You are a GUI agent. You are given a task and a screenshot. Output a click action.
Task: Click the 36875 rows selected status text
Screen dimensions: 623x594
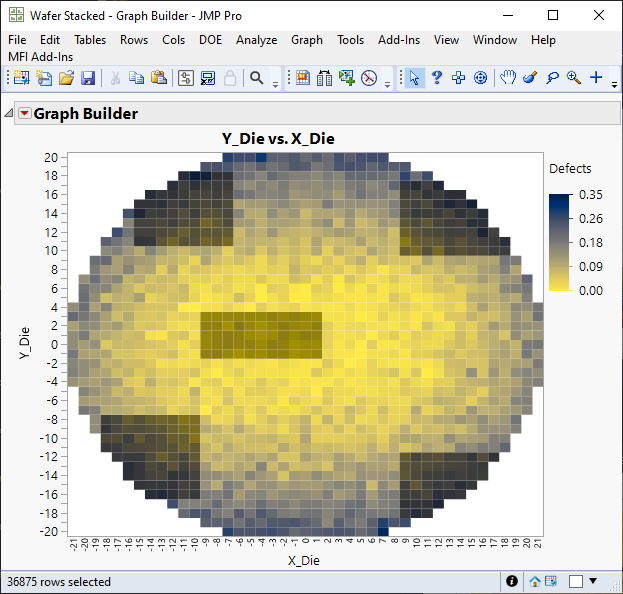pyautogui.click(x=59, y=582)
